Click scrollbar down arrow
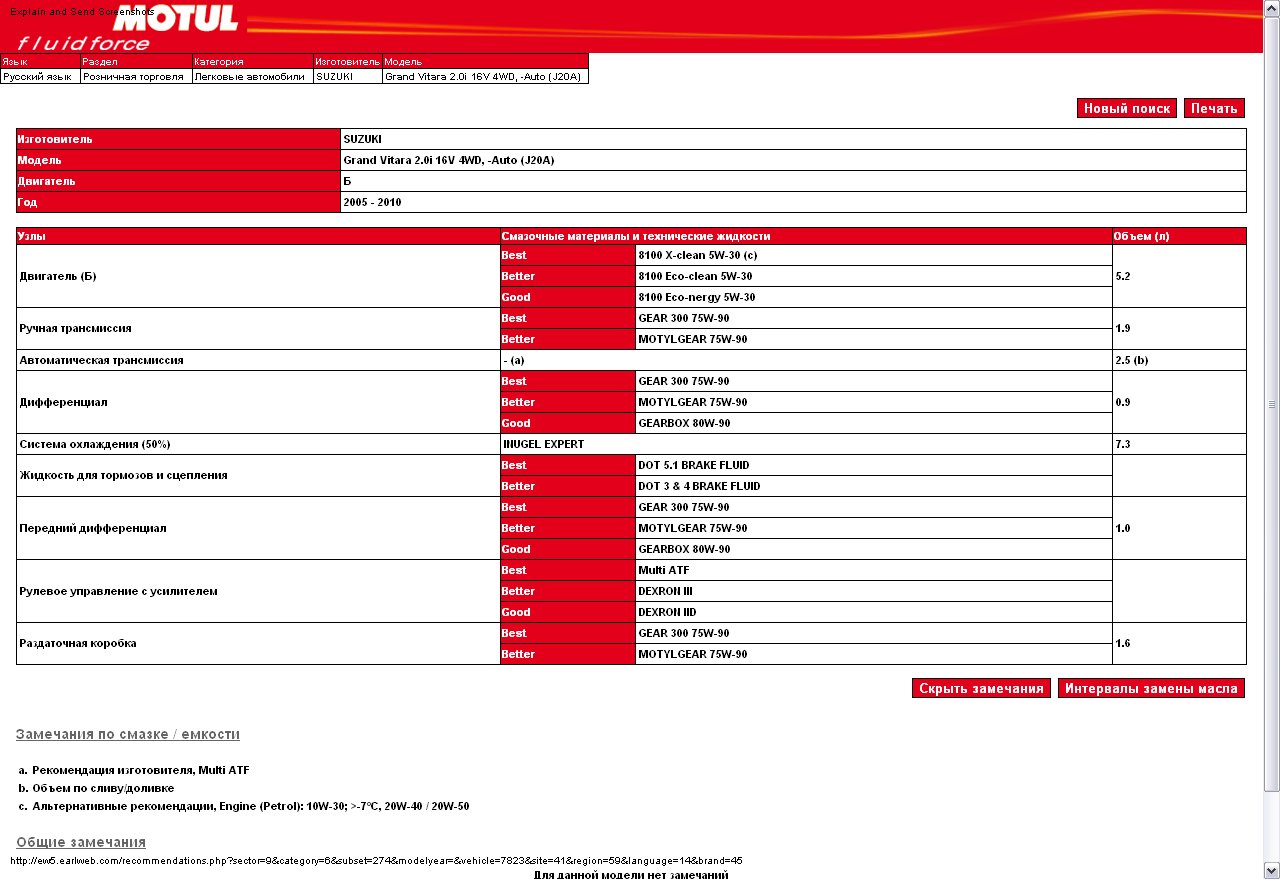 (x=1271, y=869)
